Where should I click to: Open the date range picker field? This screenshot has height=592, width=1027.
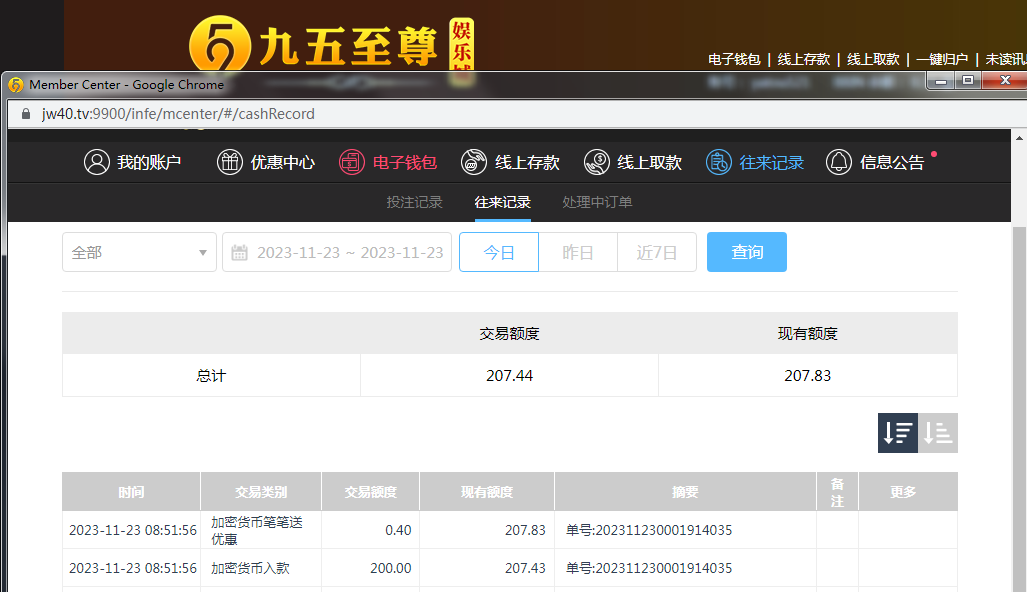point(349,252)
